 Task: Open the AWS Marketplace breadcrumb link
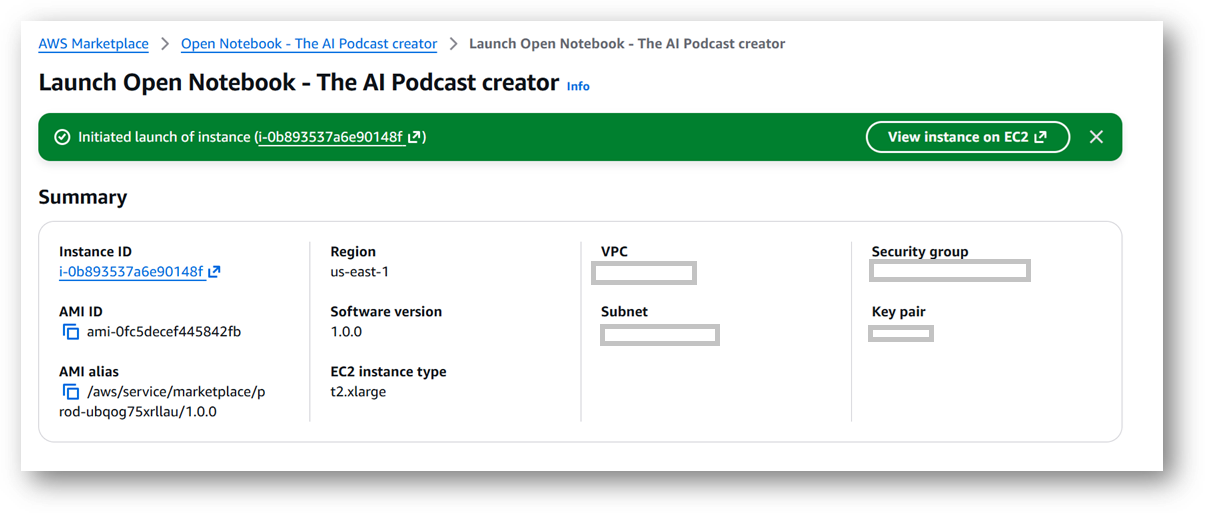(93, 44)
